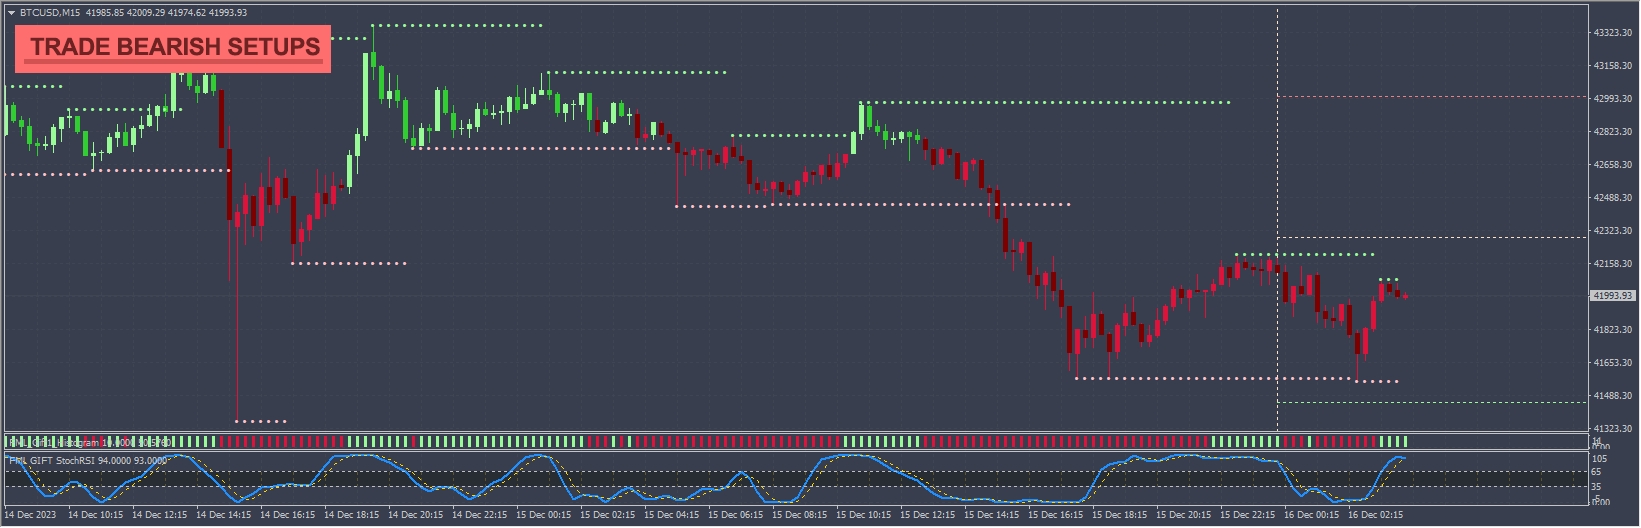Click the 15 Dec 18:15 time label
This screenshot has height=528, width=1641.
tap(1119, 515)
